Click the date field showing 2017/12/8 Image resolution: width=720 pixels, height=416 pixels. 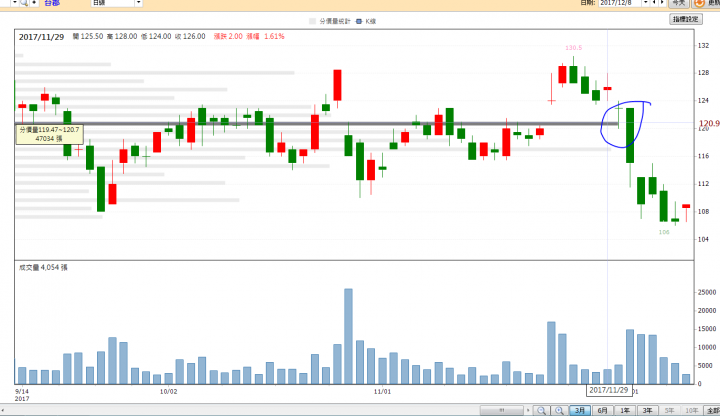619,3
